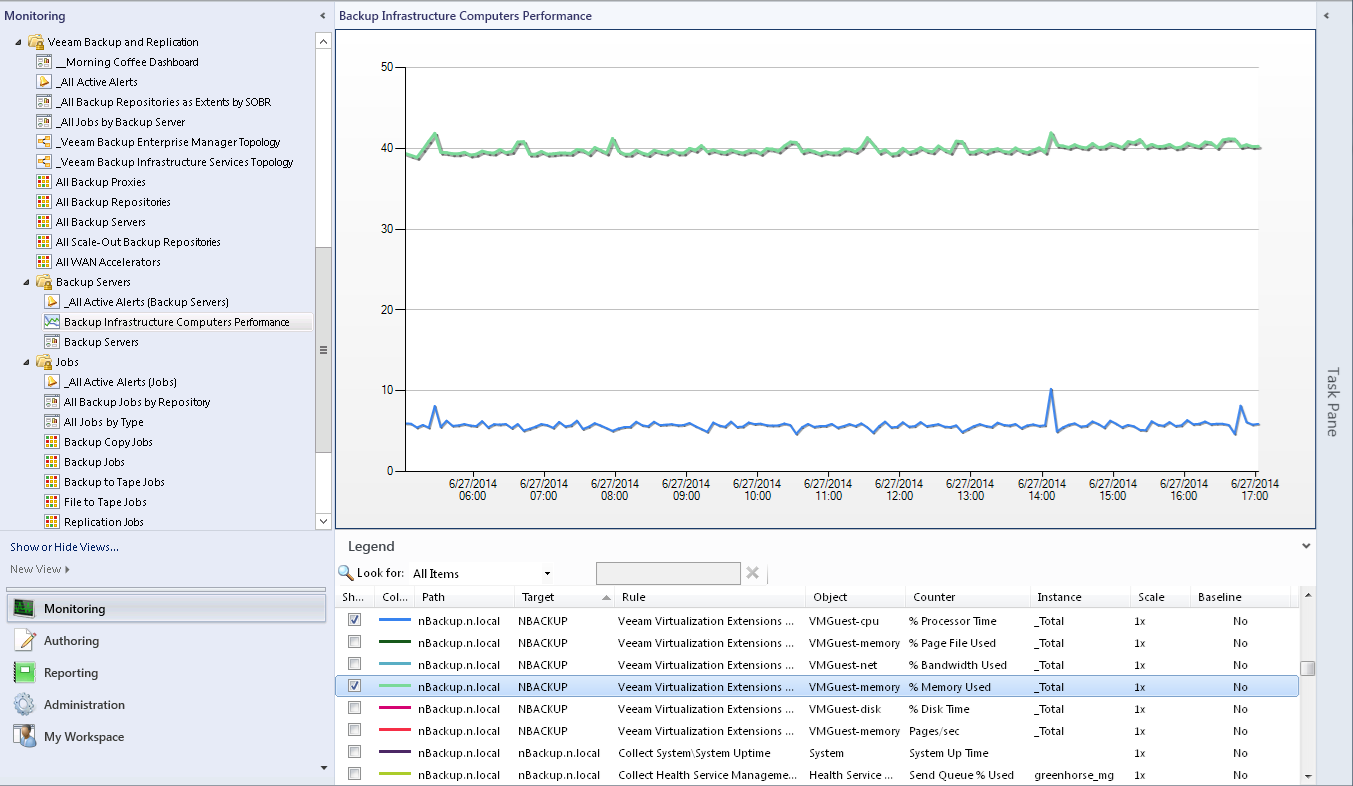Collapse the Legend section chevron

click(1305, 546)
